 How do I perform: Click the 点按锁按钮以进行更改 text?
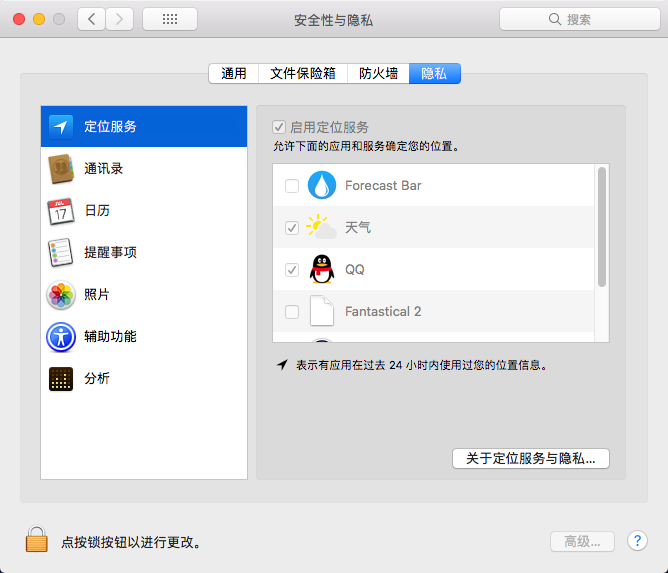(131, 542)
